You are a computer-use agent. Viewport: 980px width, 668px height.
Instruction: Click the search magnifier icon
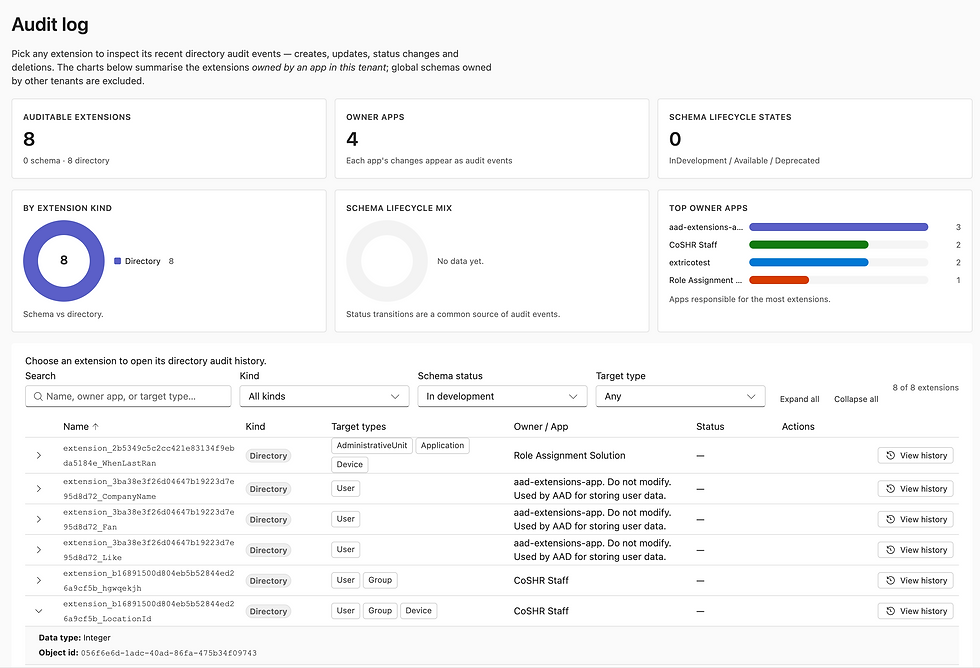click(38, 396)
